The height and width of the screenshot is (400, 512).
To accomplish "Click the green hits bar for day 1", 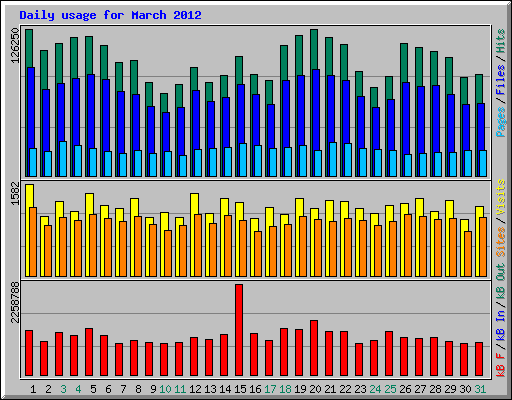I will (x=29, y=48).
